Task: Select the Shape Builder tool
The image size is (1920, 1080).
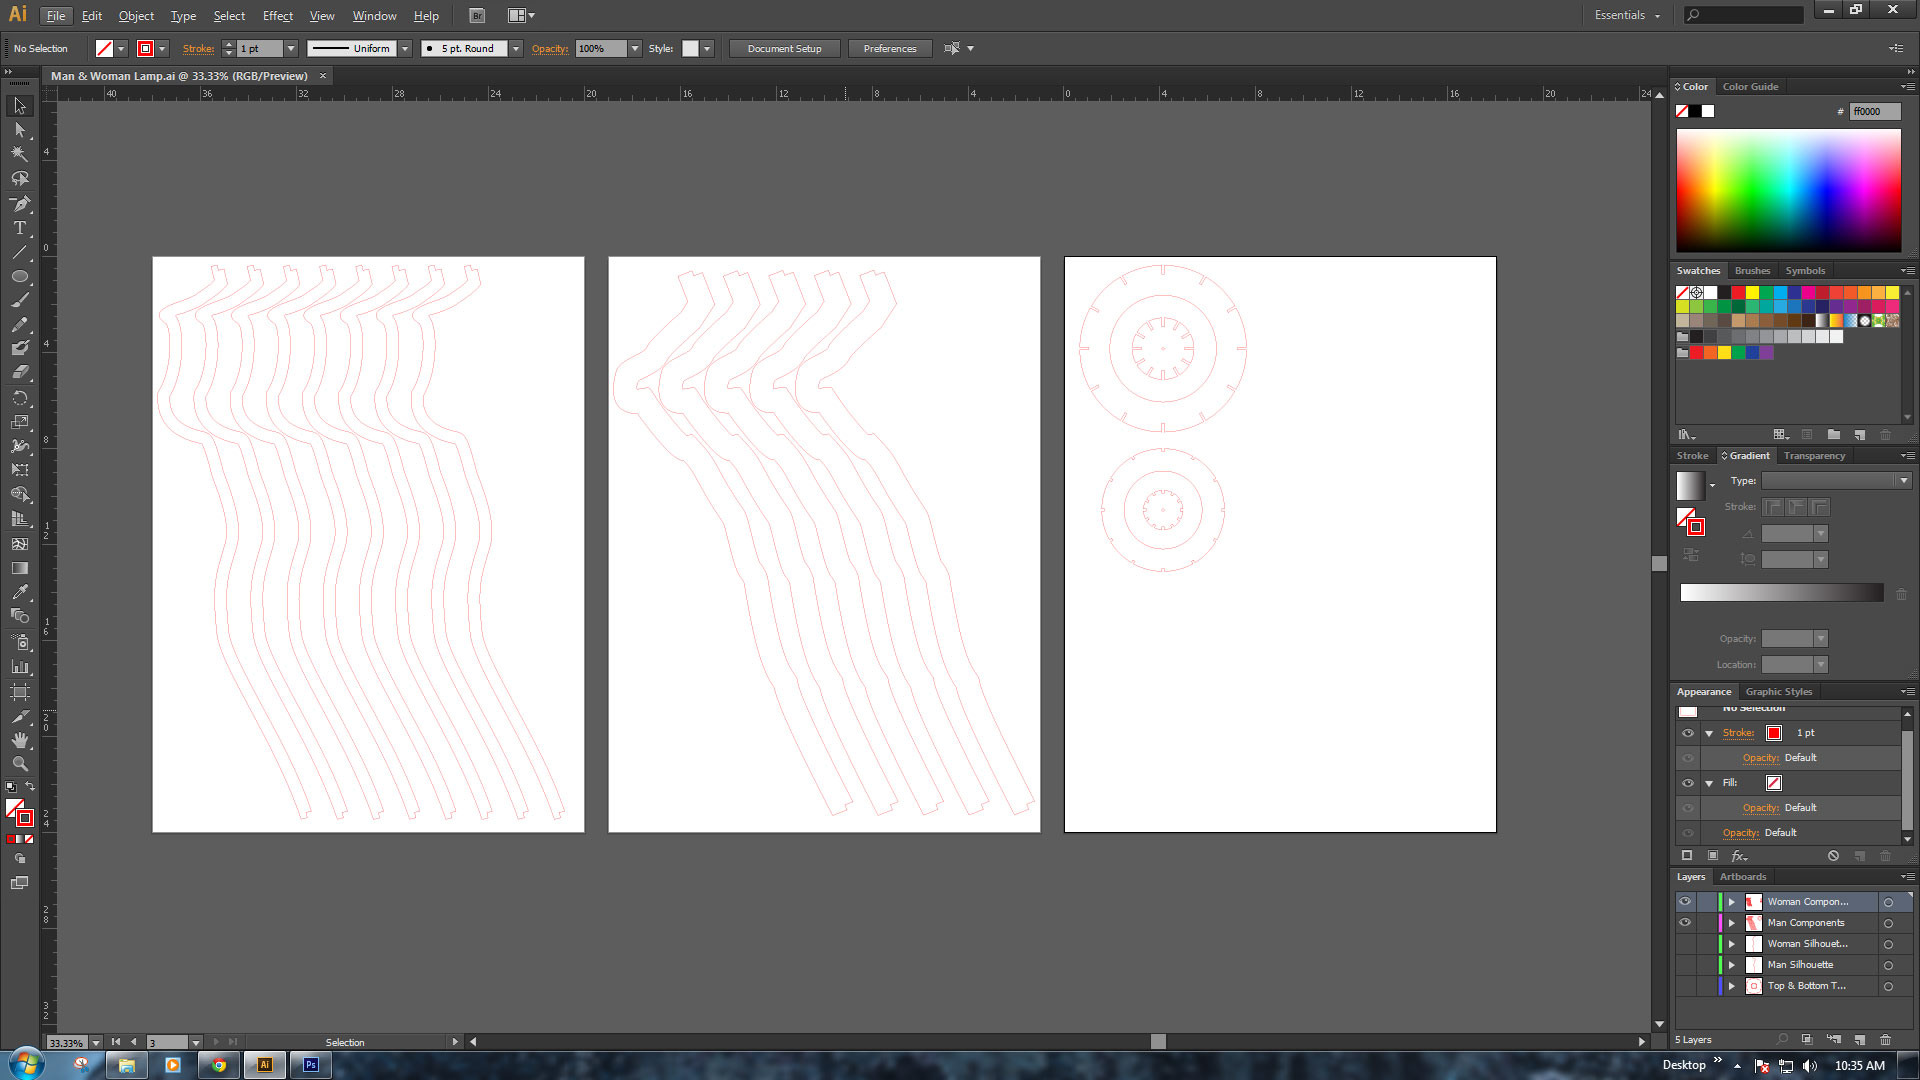Action: 20,495
